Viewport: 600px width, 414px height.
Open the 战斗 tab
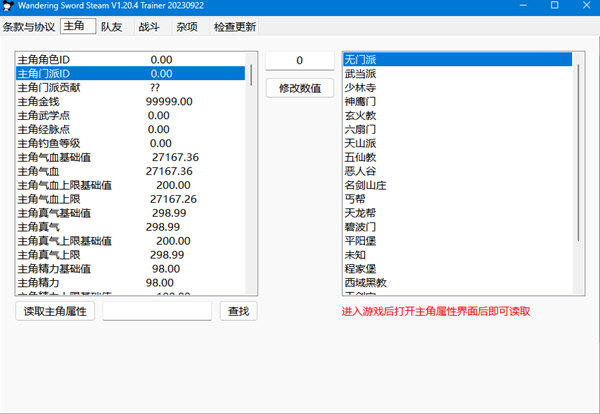click(150, 27)
